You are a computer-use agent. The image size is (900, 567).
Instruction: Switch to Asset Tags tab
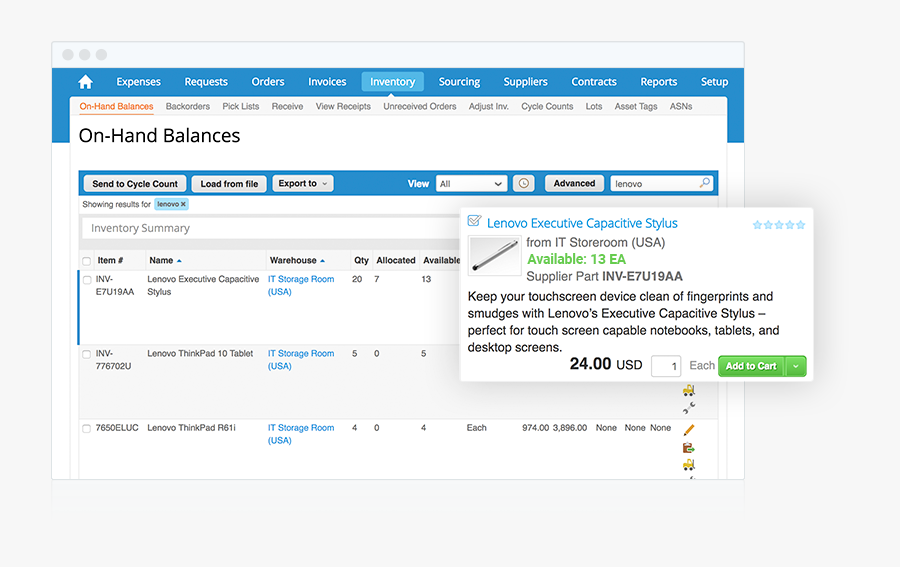(635, 106)
